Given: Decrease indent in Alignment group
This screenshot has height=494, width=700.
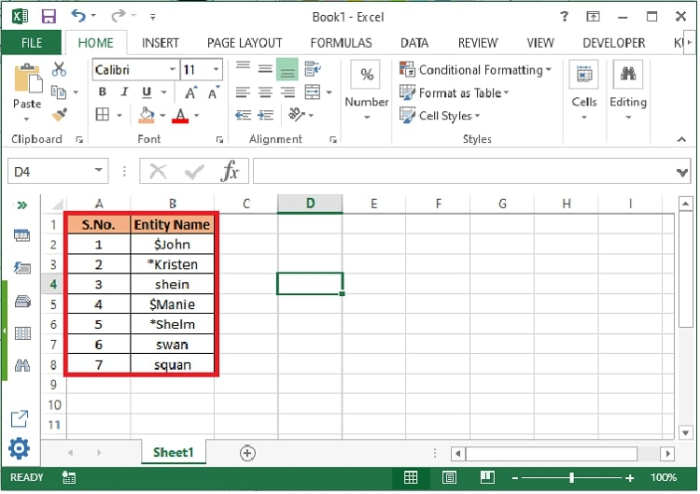Looking at the screenshot, I should 243,115.
